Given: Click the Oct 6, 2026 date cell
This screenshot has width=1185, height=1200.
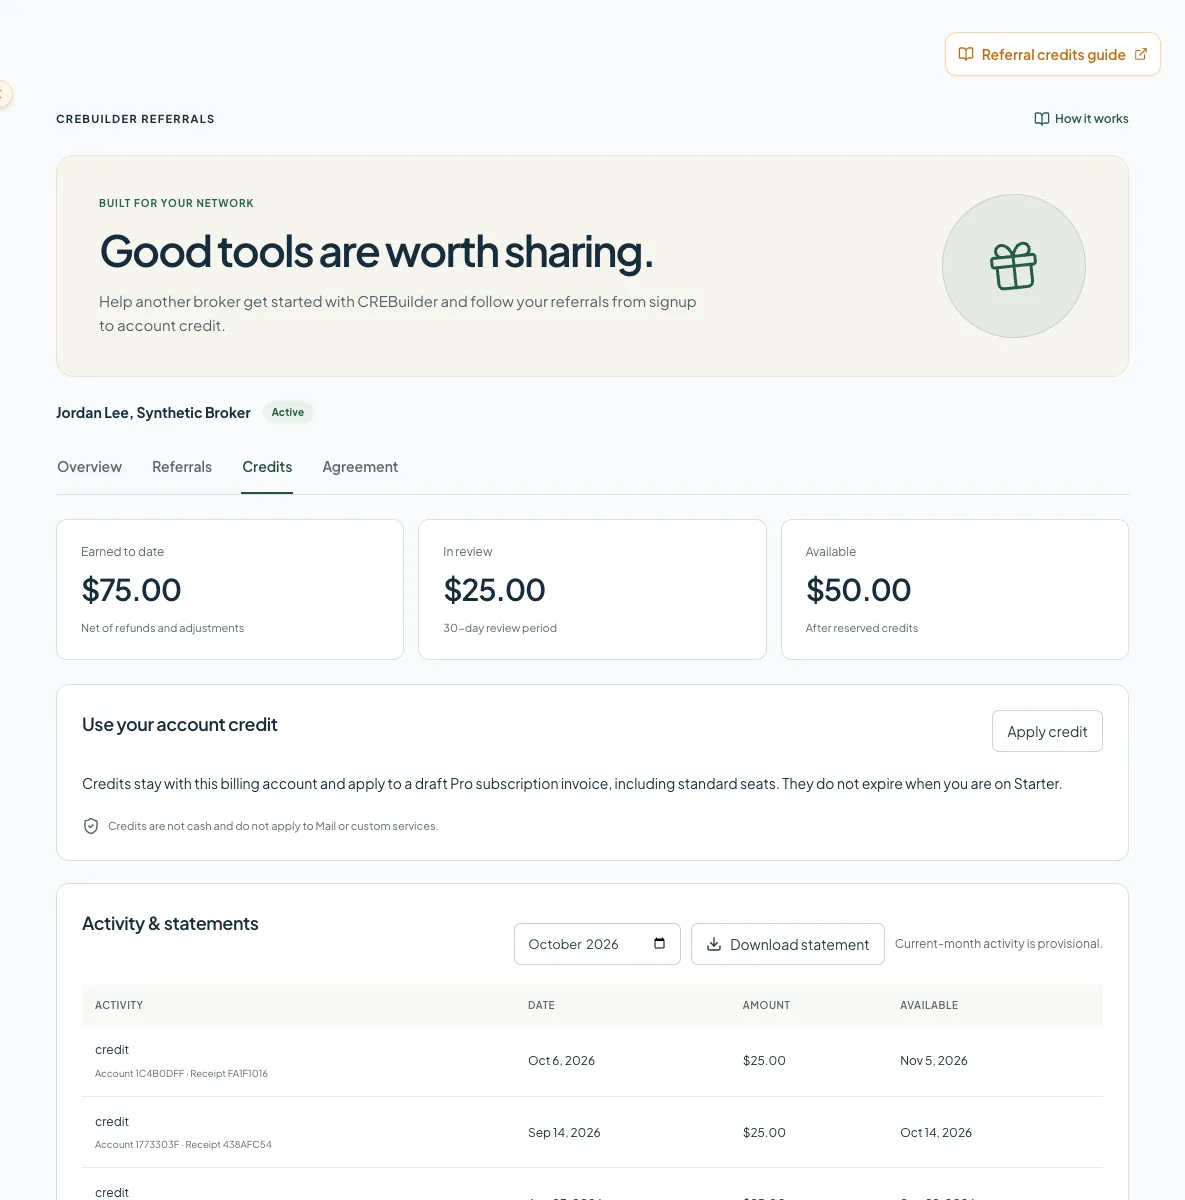Looking at the screenshot, I should click(561, 1061).
